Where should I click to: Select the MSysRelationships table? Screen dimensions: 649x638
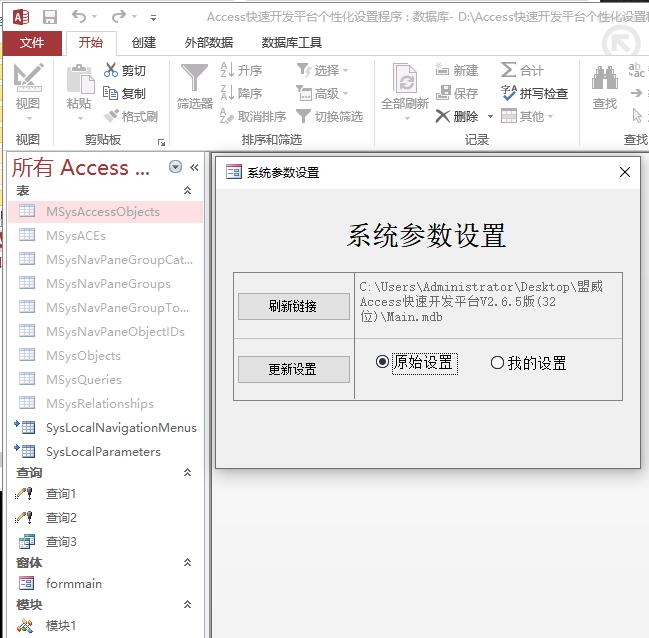[106, 404]
